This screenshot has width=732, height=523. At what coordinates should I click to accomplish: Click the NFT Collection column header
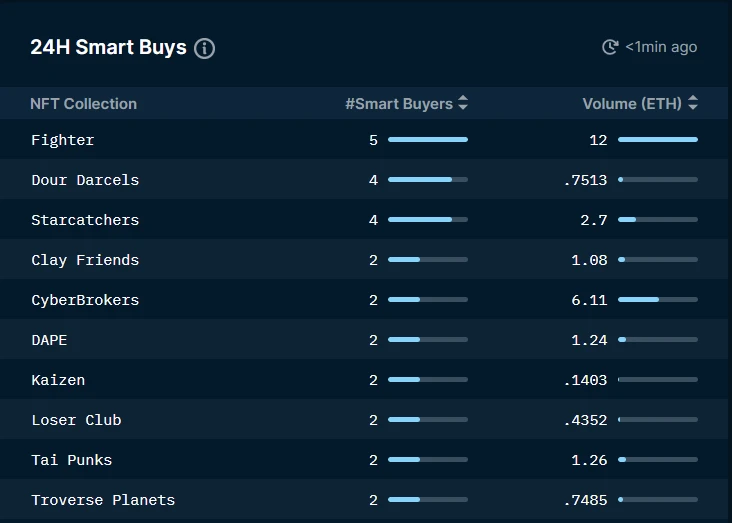[x=84, y=104]
